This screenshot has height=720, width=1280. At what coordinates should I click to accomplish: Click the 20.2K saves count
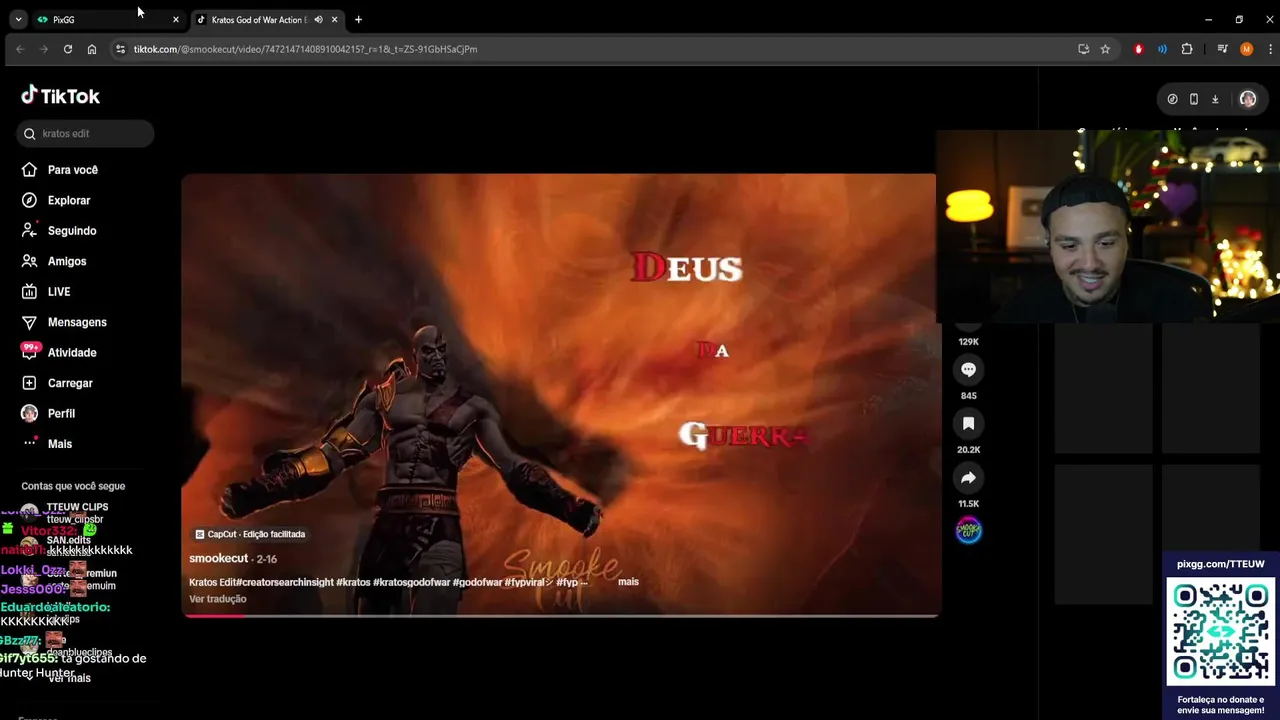(968, 450)
